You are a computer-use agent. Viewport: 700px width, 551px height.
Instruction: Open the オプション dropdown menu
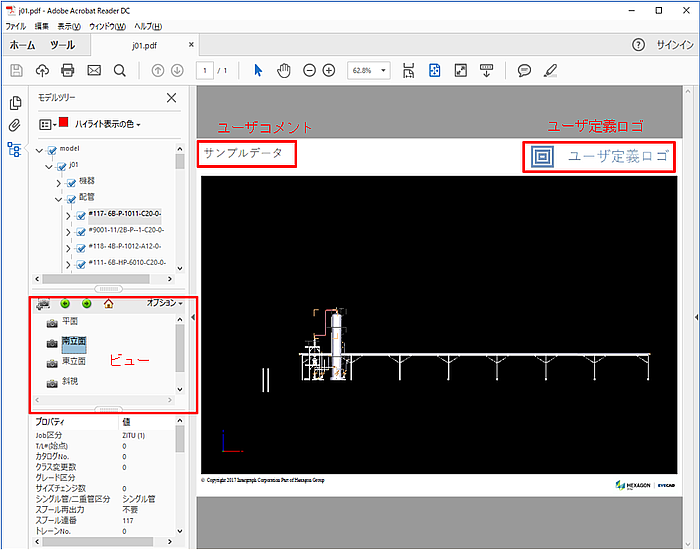point(165,303)
